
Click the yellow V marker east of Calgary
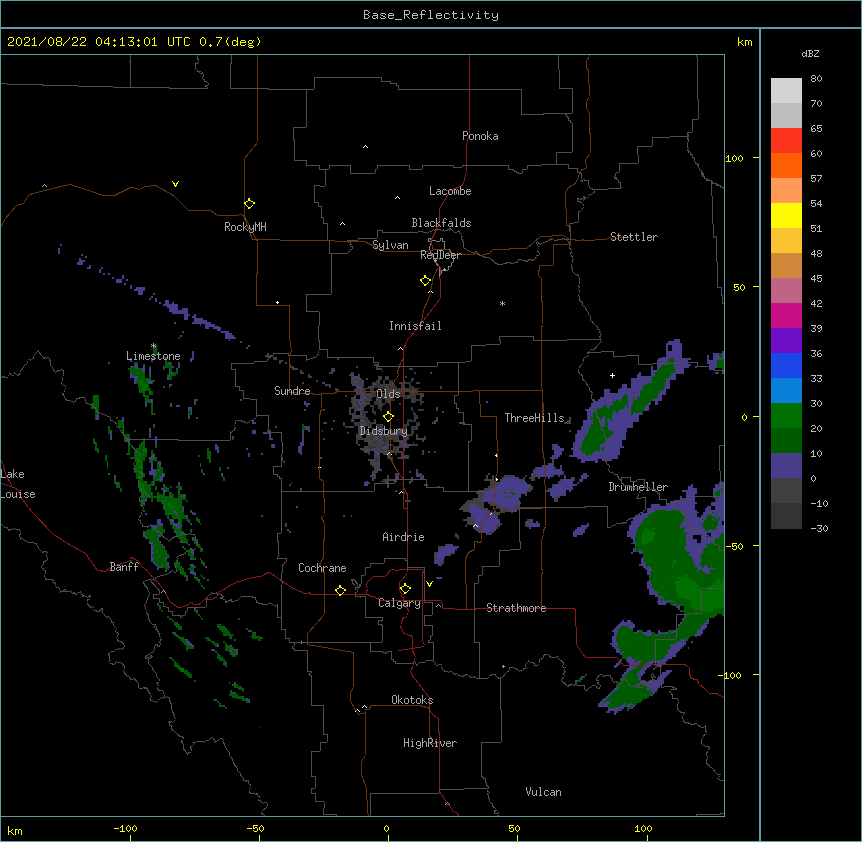coord(429,584)
